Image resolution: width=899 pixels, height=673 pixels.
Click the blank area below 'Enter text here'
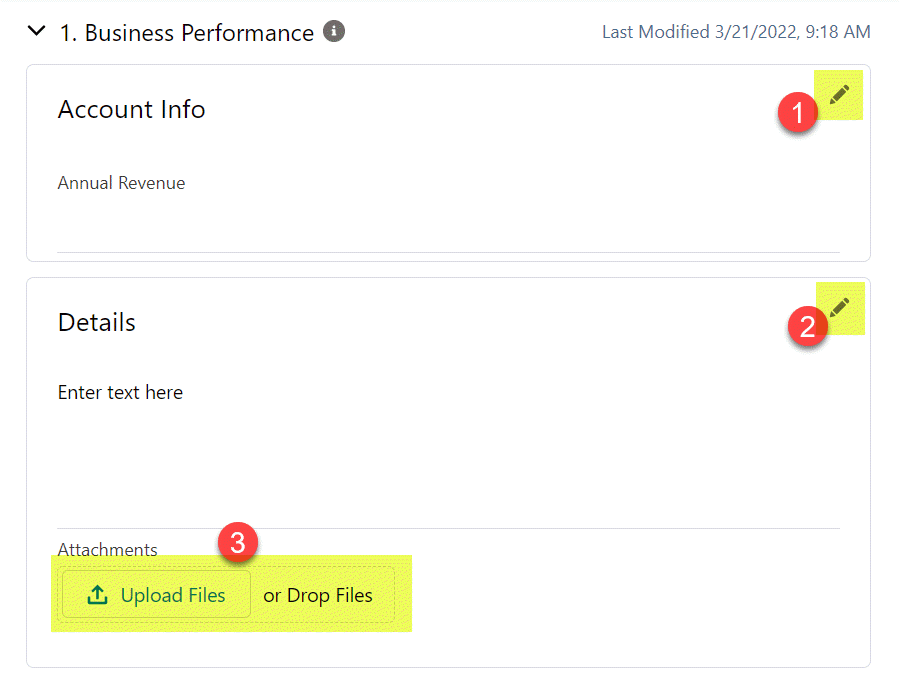tap(448, 465)
